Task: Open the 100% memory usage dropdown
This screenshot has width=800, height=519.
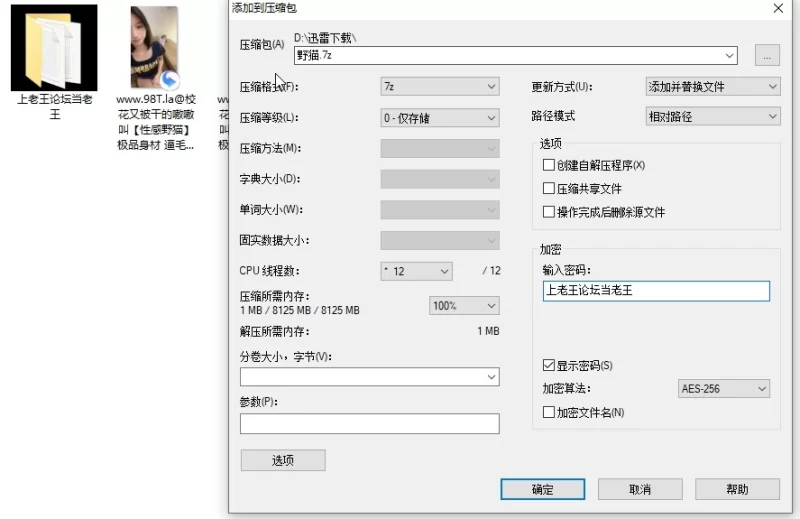Action: pos(464,306)
